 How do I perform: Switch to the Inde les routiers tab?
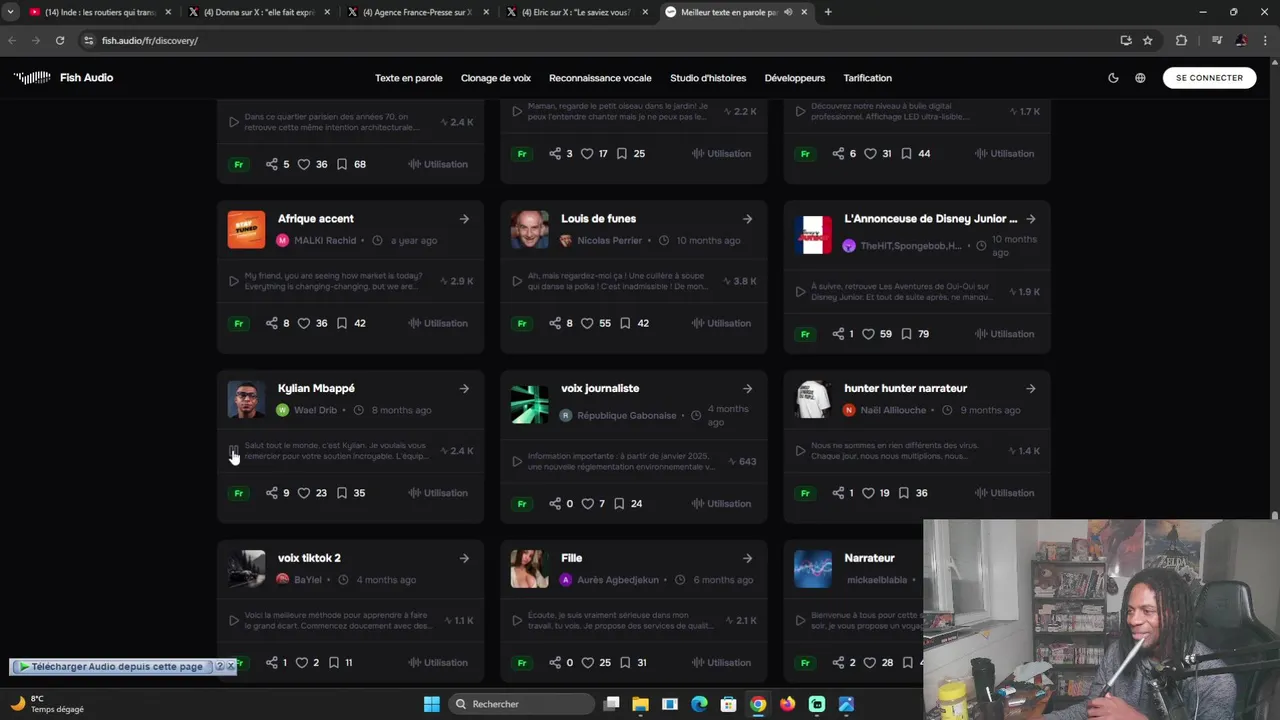(102, 12)
